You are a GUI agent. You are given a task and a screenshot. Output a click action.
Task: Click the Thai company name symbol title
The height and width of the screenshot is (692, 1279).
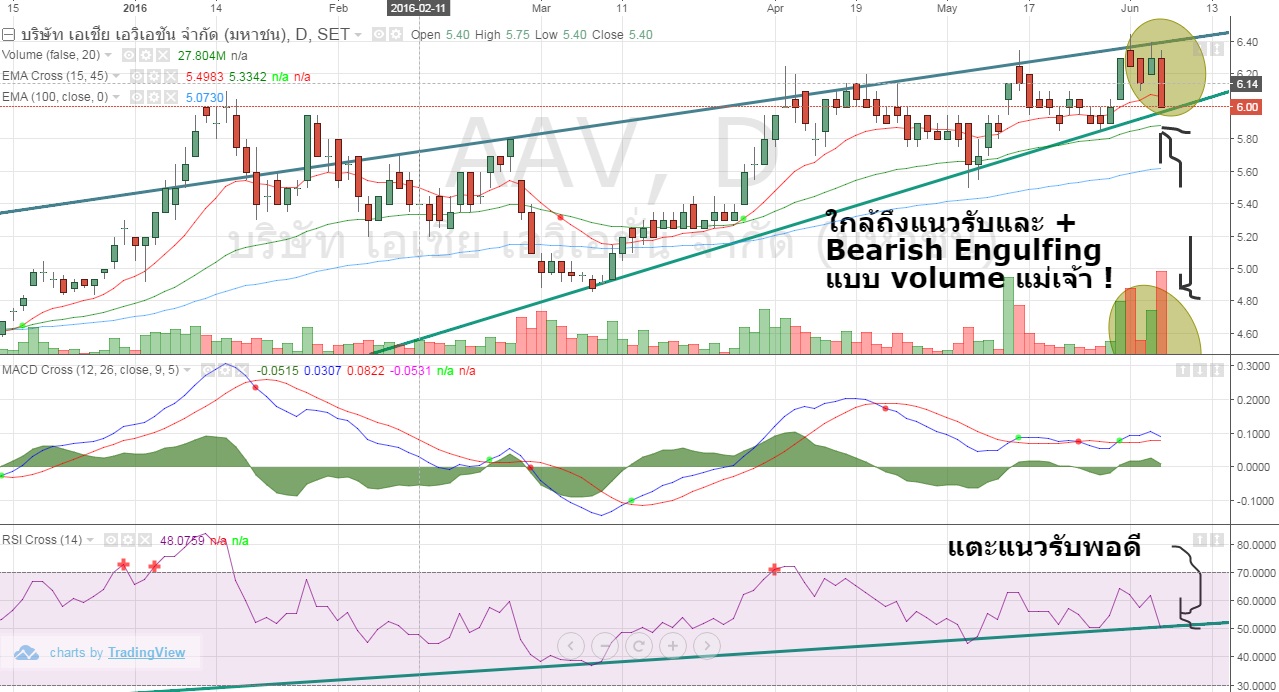(x=185, y=34)
